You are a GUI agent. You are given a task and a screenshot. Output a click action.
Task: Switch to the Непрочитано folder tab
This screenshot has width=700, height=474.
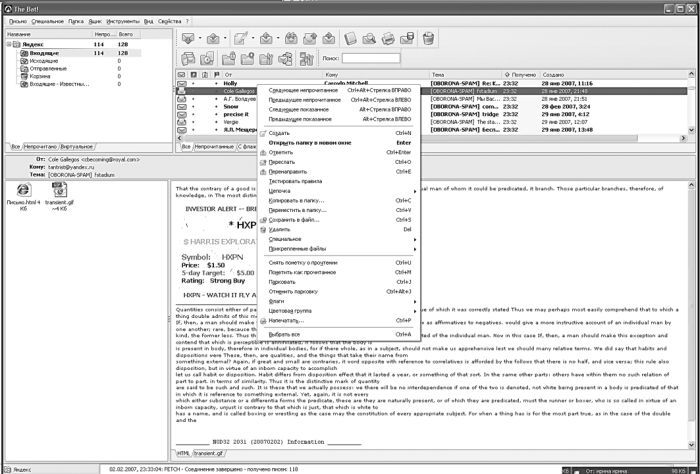[x=40, y=146]
